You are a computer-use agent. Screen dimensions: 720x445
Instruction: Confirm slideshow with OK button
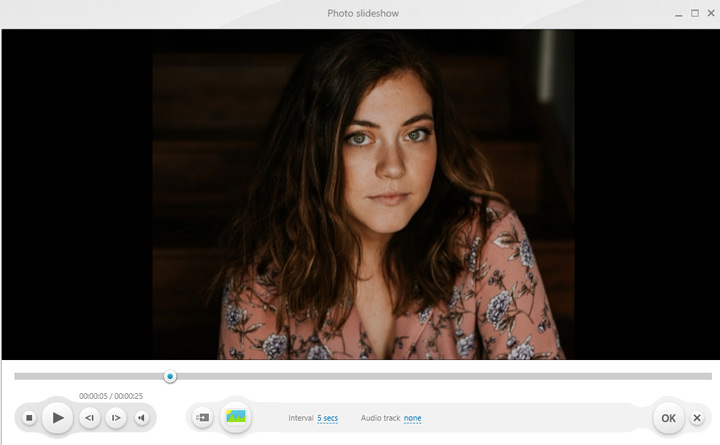pyautogui.click(x=668, y=418)
